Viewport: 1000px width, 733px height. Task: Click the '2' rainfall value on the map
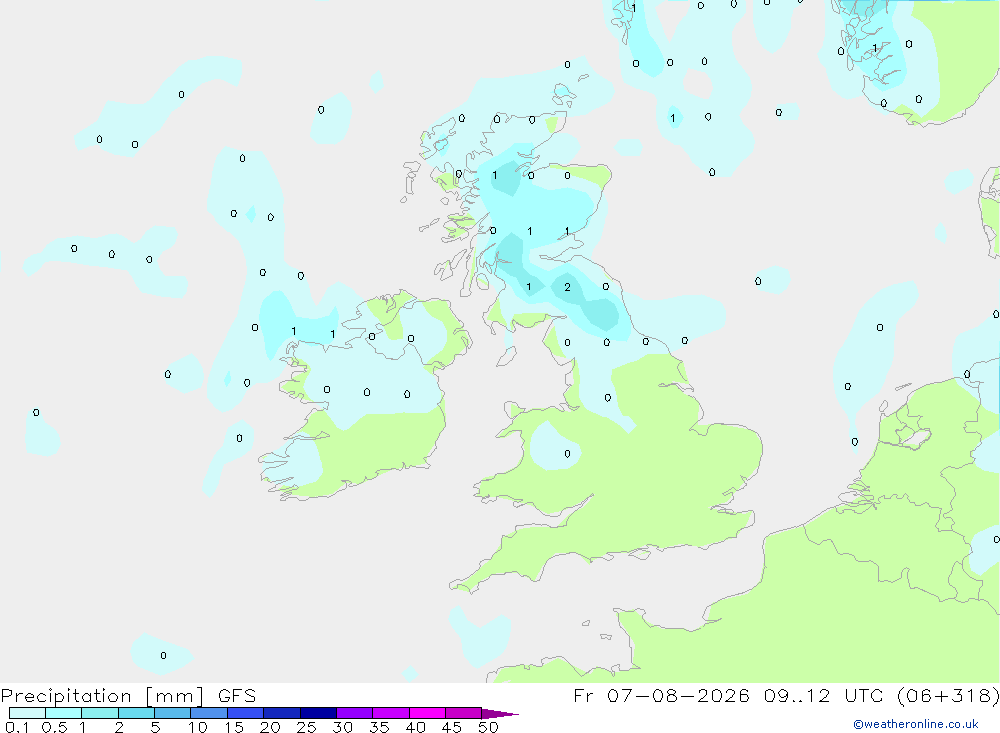(568, 287)
